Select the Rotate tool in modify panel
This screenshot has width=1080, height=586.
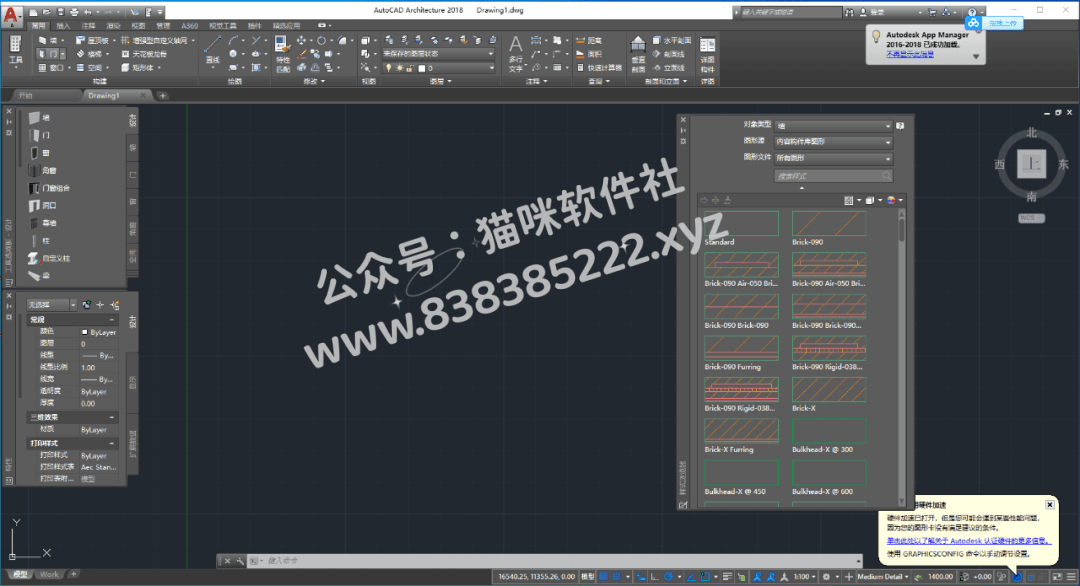point(321,41)
